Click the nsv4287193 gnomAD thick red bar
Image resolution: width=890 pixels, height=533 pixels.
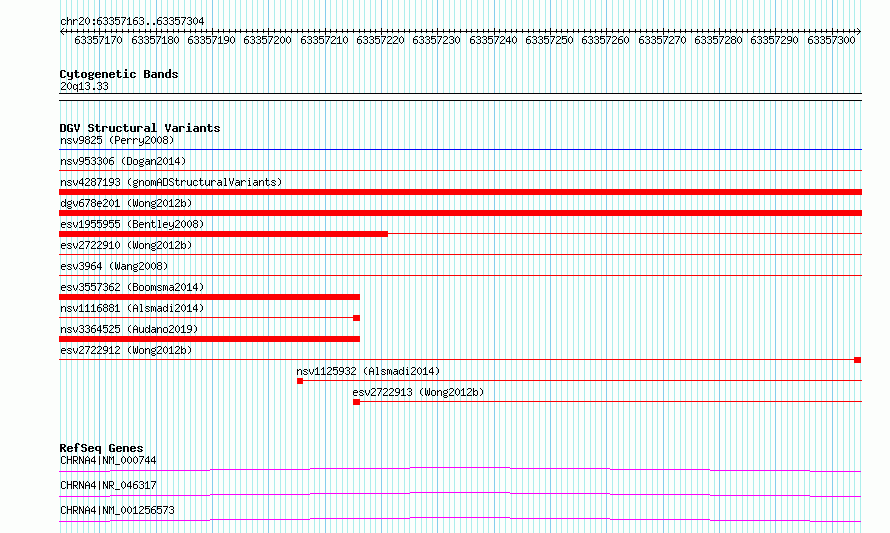(x=460, y=192)
